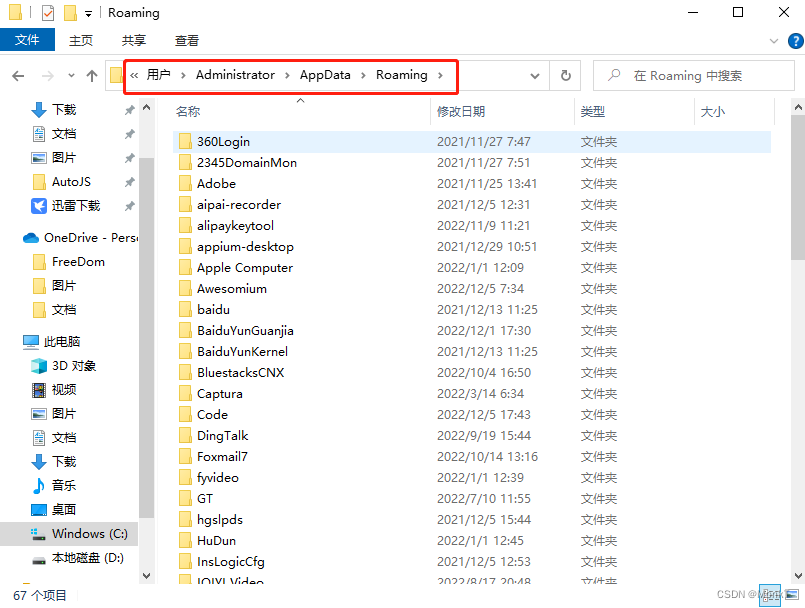The image size is (805, 608).
Task: Switch to details view via status bar icon
Action: [x=770, y=596]
